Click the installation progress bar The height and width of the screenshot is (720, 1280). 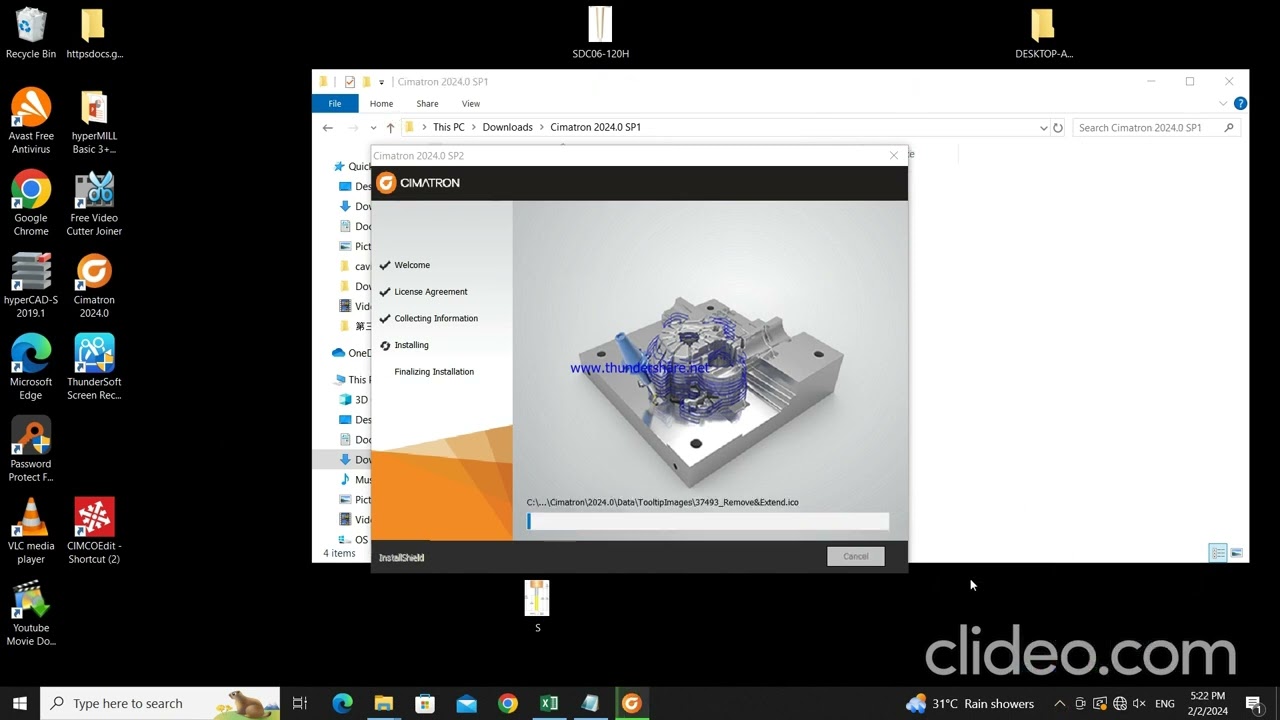[708, 521]
